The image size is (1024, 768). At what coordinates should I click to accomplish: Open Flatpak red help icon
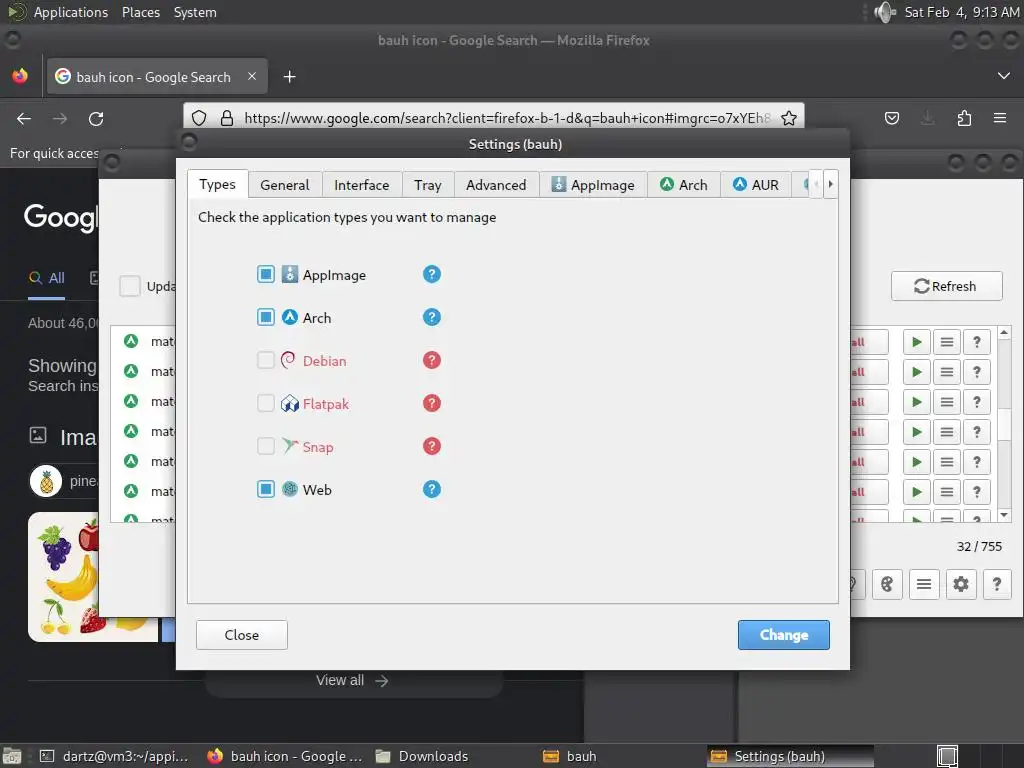click(x=432, y=403)
